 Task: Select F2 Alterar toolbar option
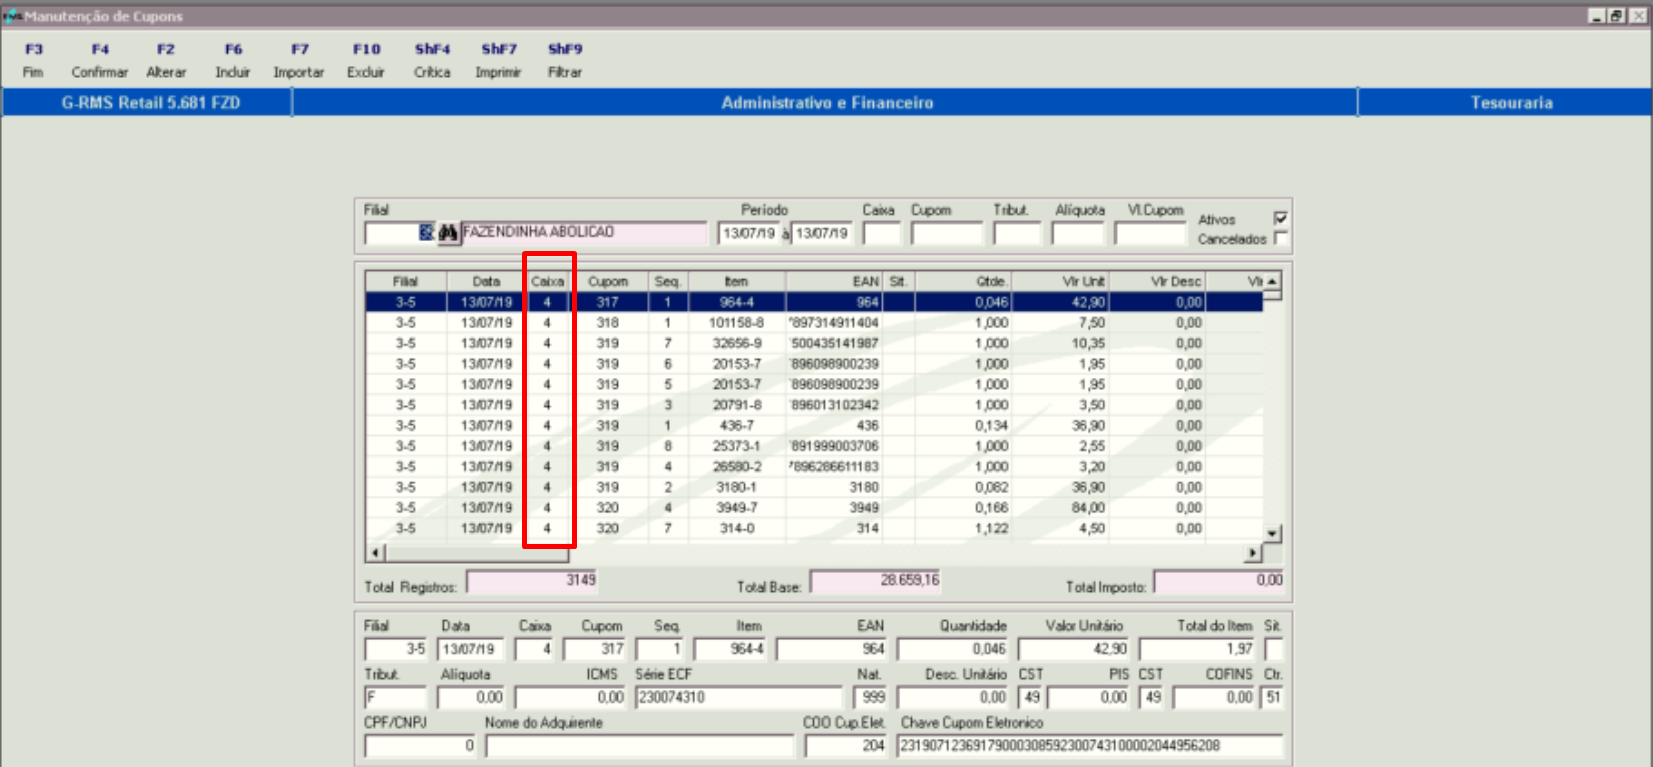[x=166, y=60]
